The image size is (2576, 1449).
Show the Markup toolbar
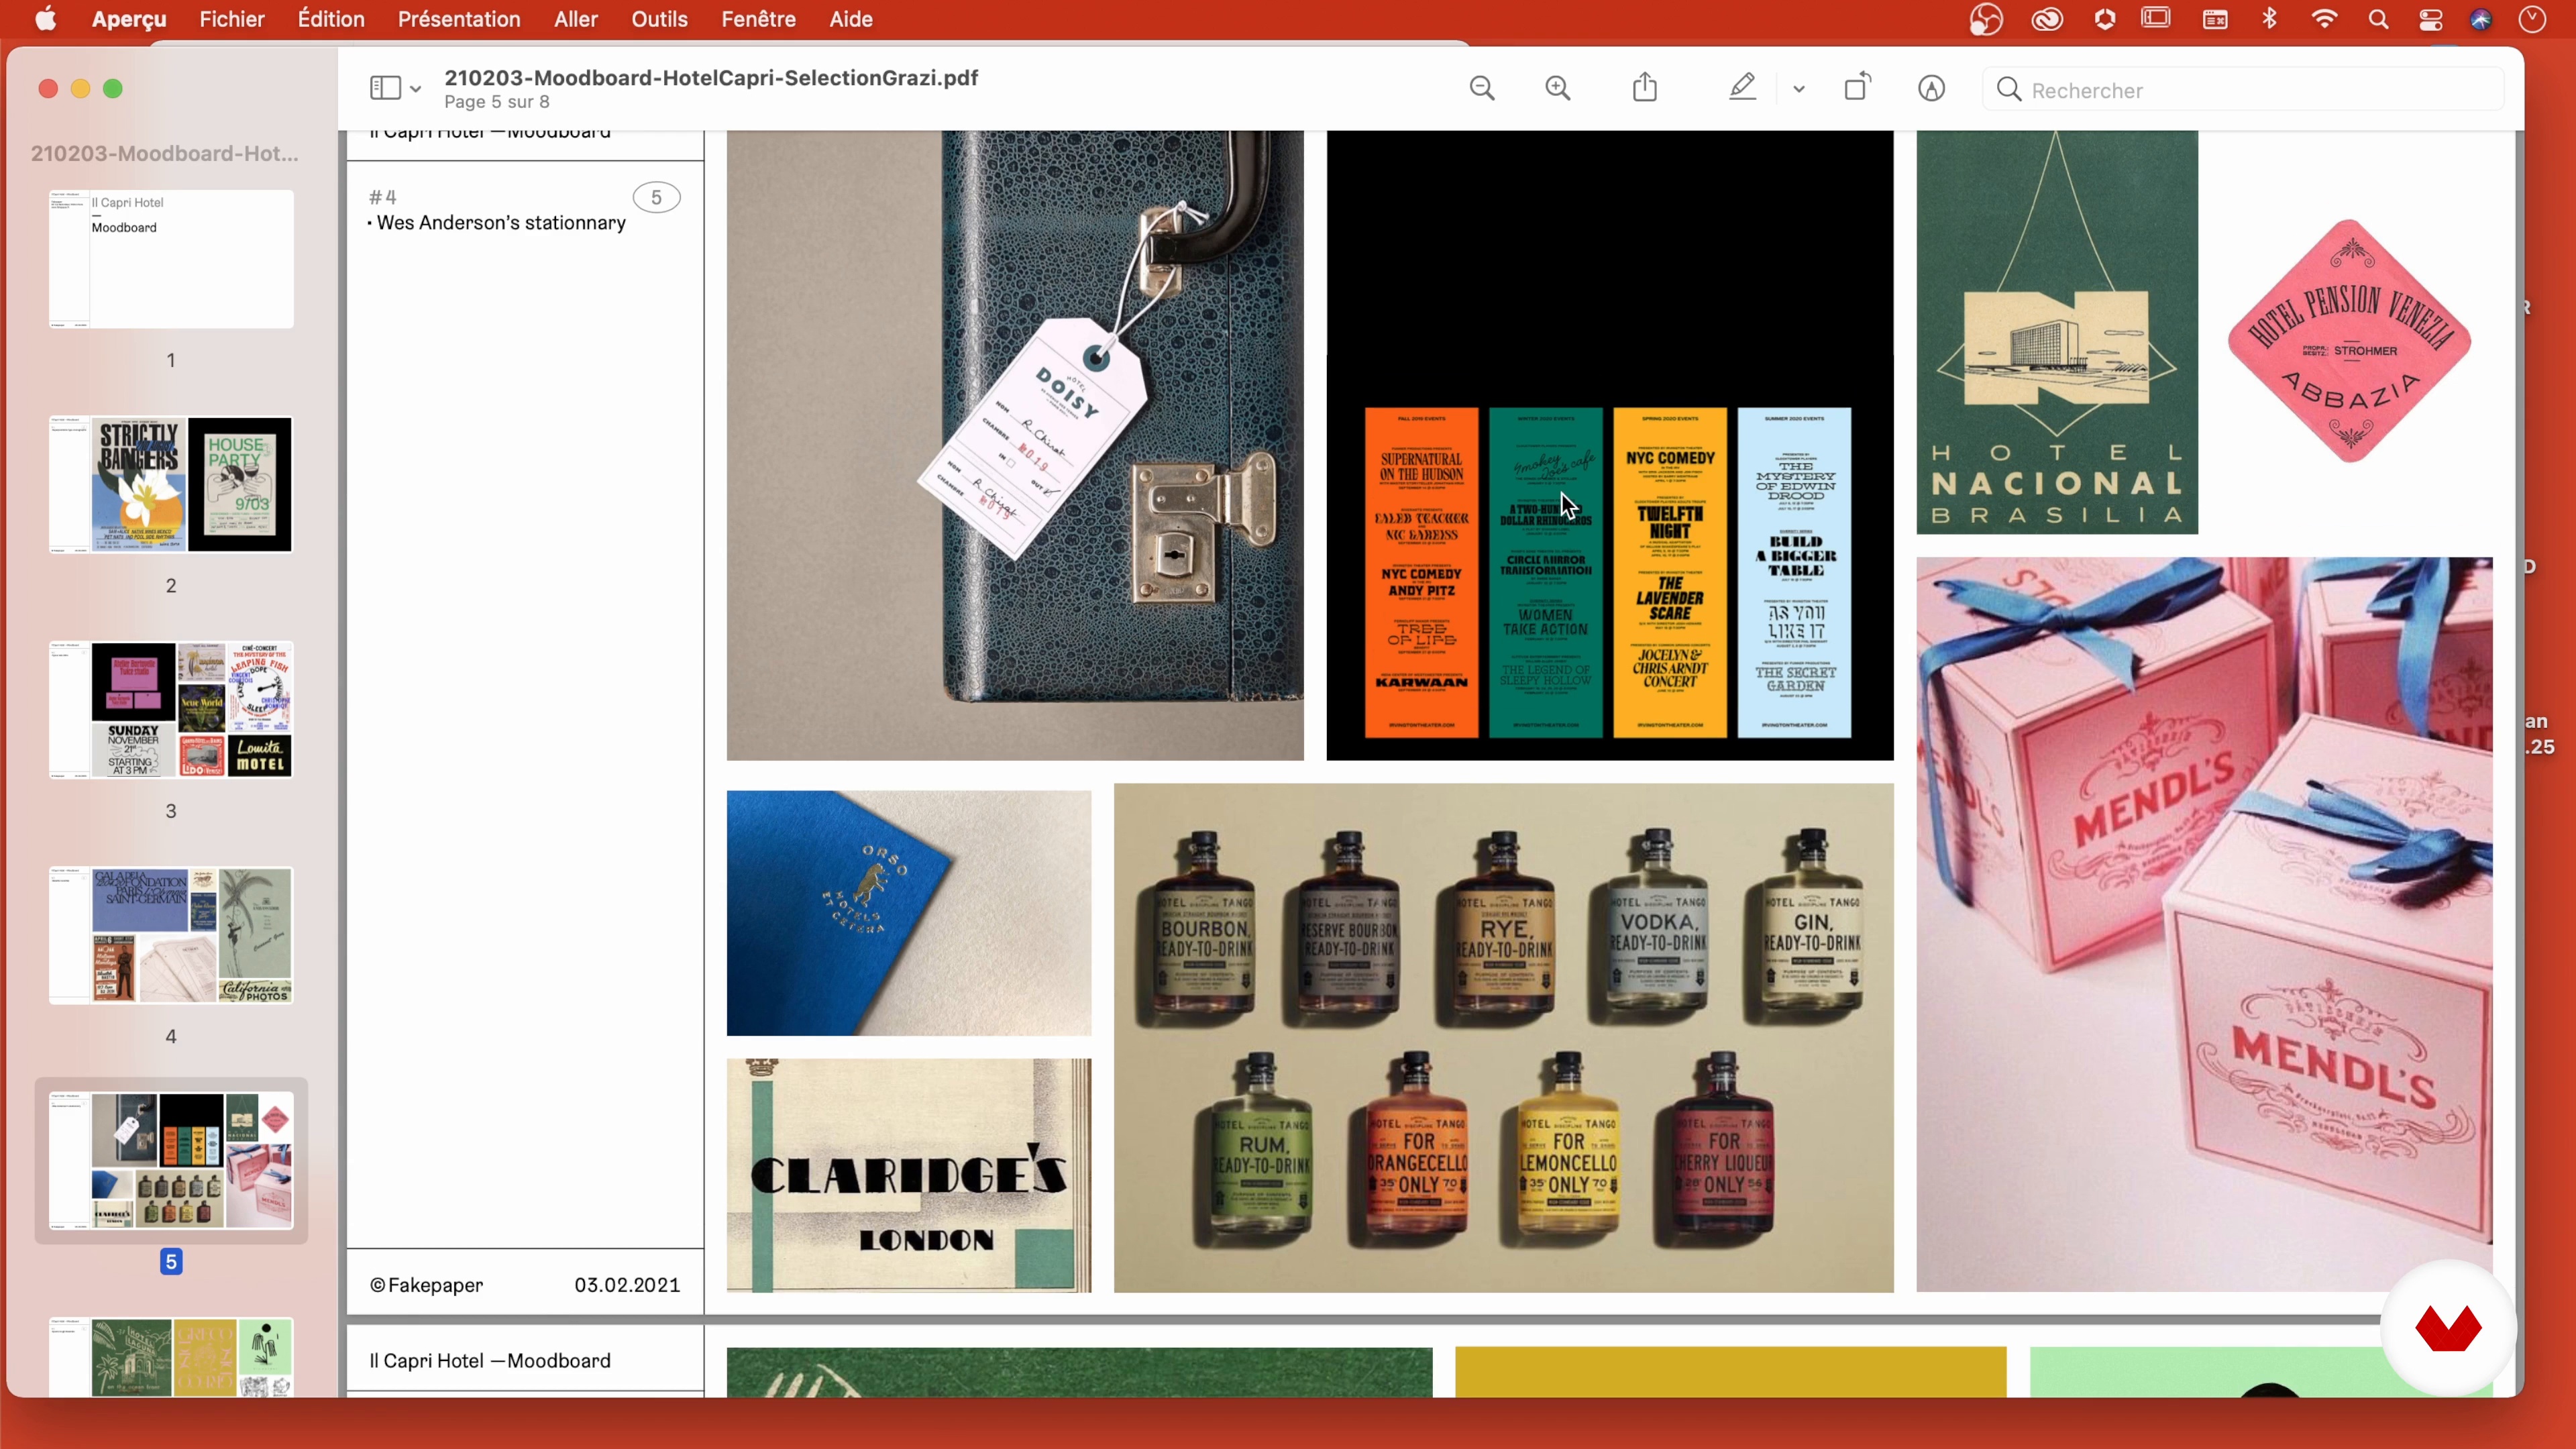(1932, 89)
